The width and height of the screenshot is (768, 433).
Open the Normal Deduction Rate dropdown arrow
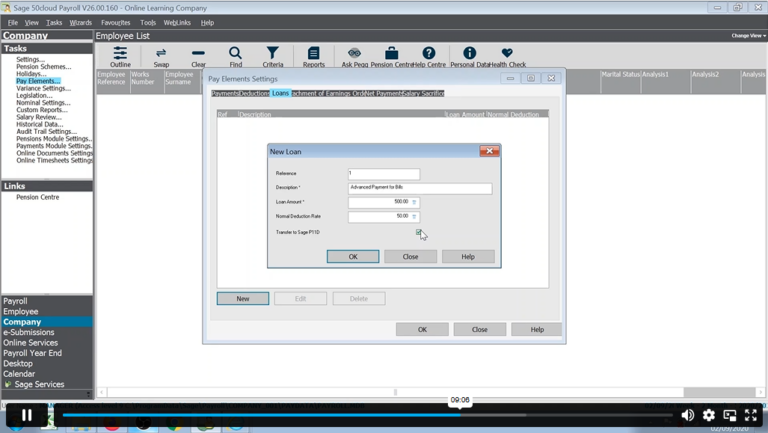point(414,216)
